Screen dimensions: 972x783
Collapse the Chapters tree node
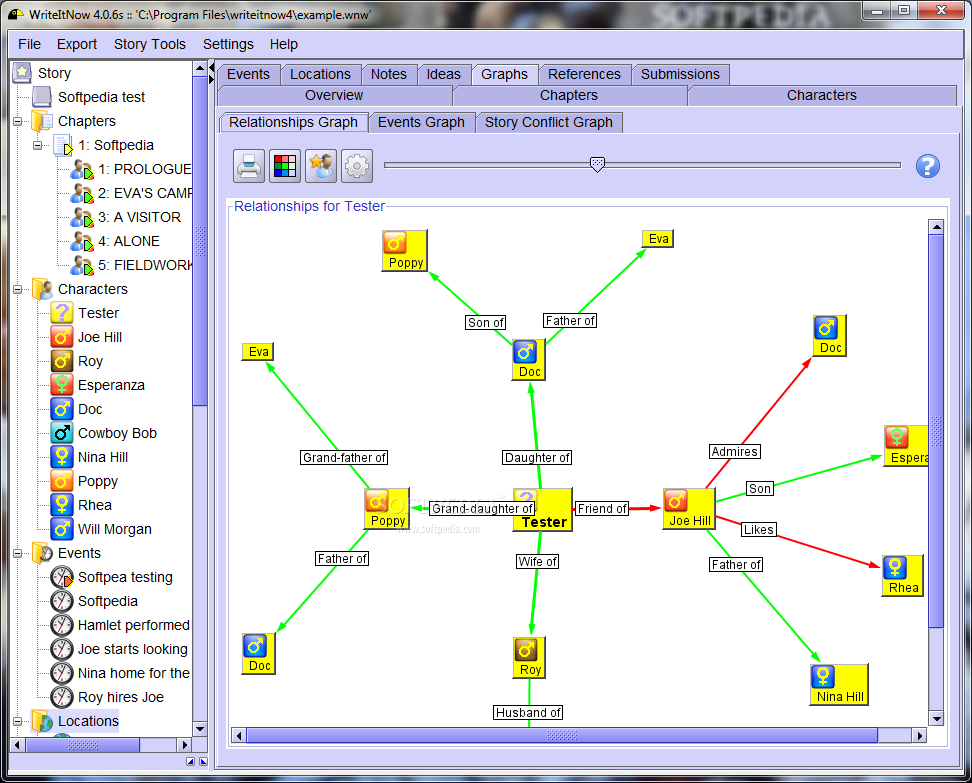[x=17, y=122]
